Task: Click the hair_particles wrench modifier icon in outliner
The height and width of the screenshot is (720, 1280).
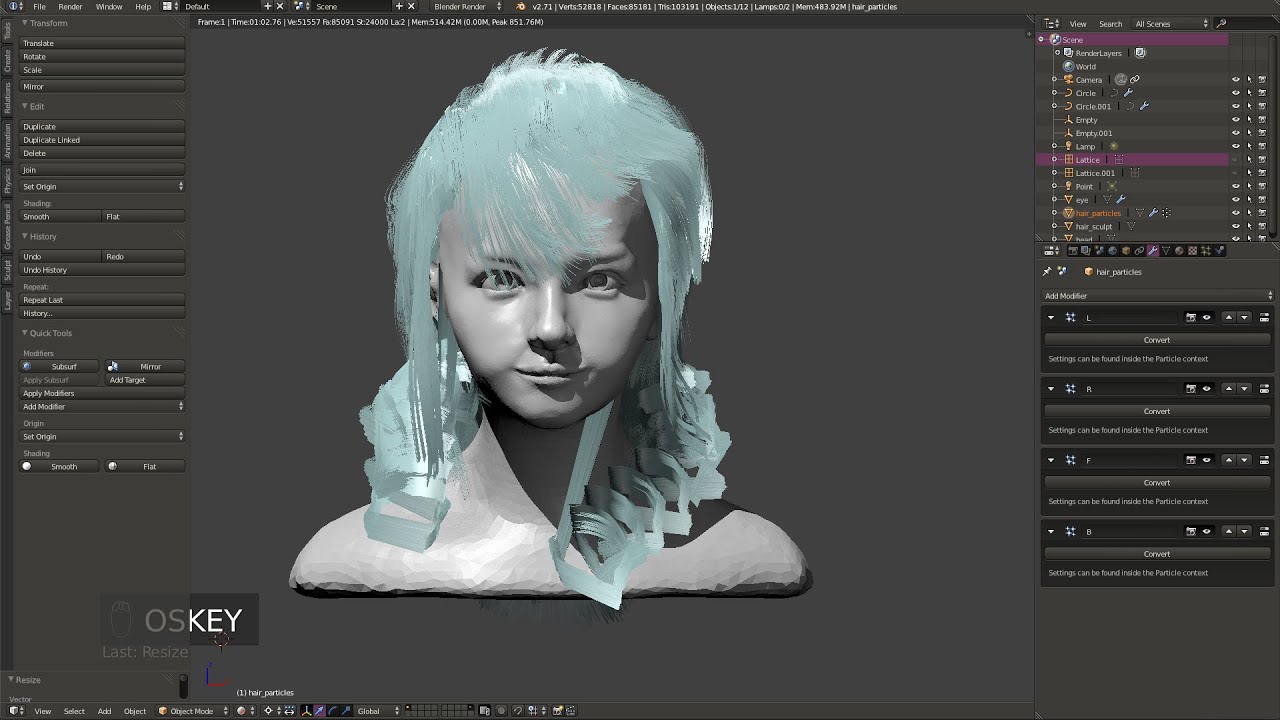Action: pyautogui.click(x=1153, y=213)
